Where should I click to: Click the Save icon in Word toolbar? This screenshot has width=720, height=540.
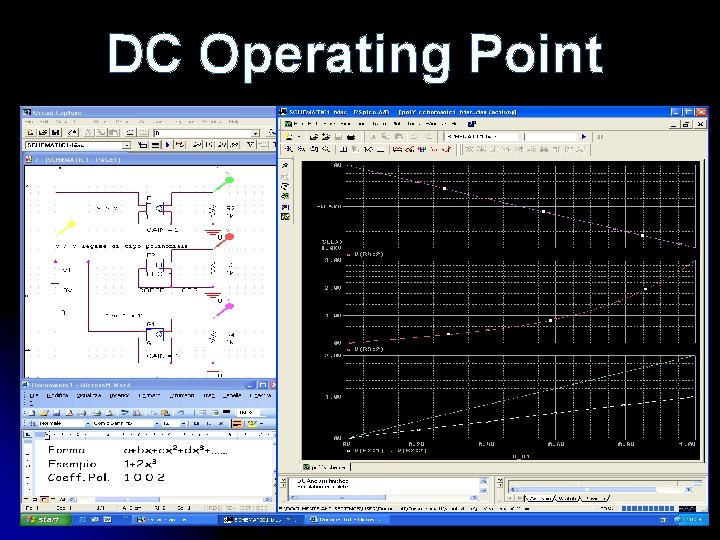pos(57,412)
